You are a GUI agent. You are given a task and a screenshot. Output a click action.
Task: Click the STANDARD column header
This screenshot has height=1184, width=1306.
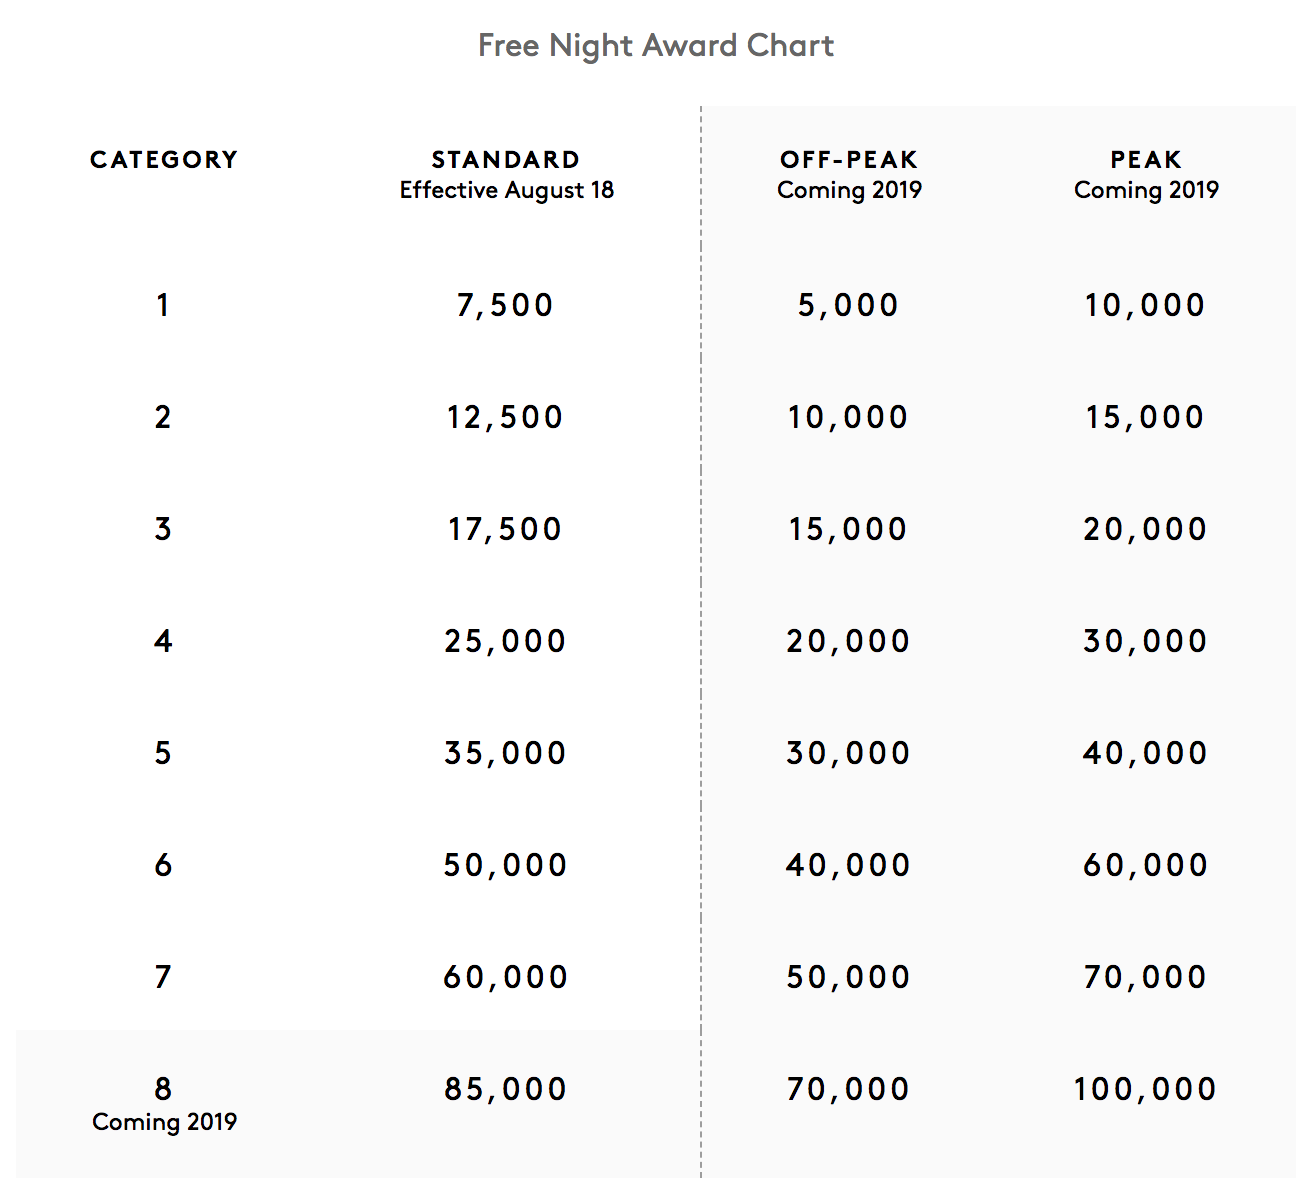pos(506,160)
